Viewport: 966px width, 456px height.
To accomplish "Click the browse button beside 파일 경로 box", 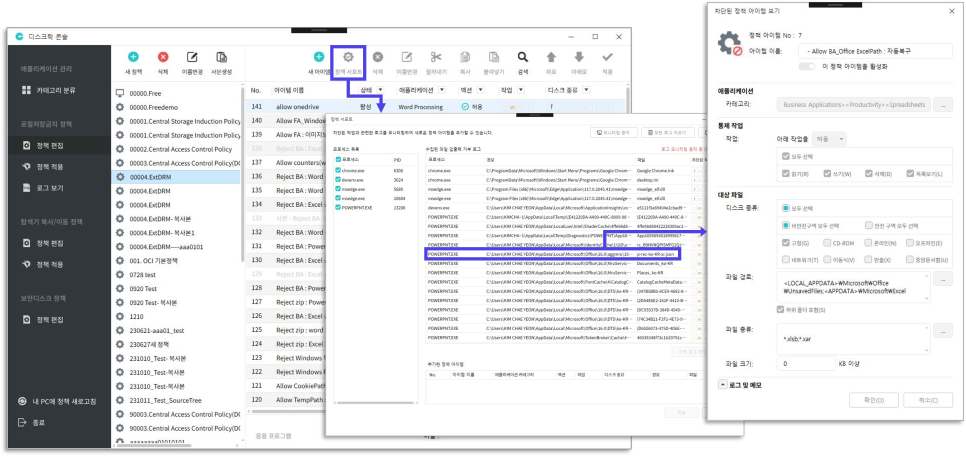I will coord(943,279).
